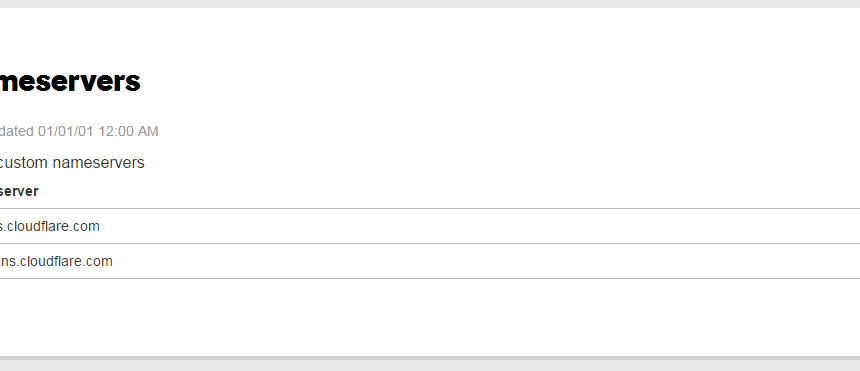Click the '.com' ending of first nameserver
The width and height of the screenshot is (860, 371).
pos(88,226)
